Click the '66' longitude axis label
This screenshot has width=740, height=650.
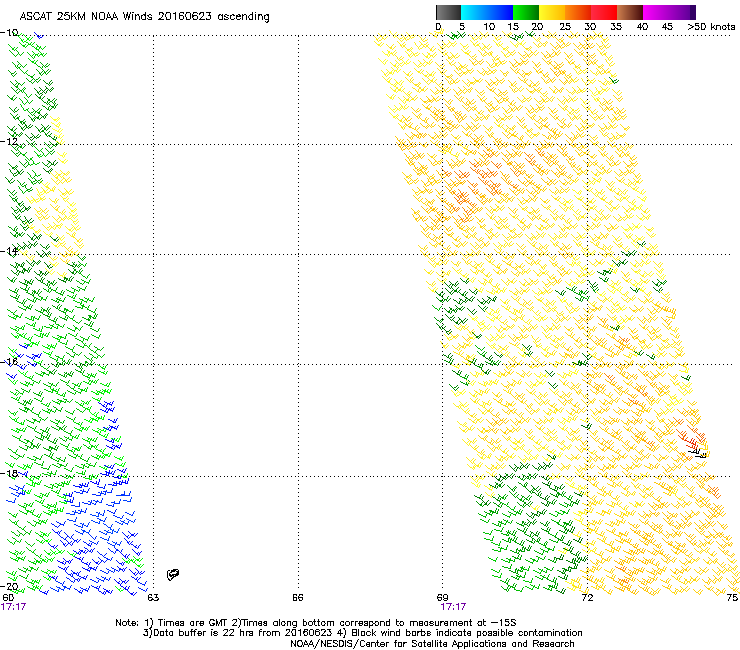click(x=297, y=598)
